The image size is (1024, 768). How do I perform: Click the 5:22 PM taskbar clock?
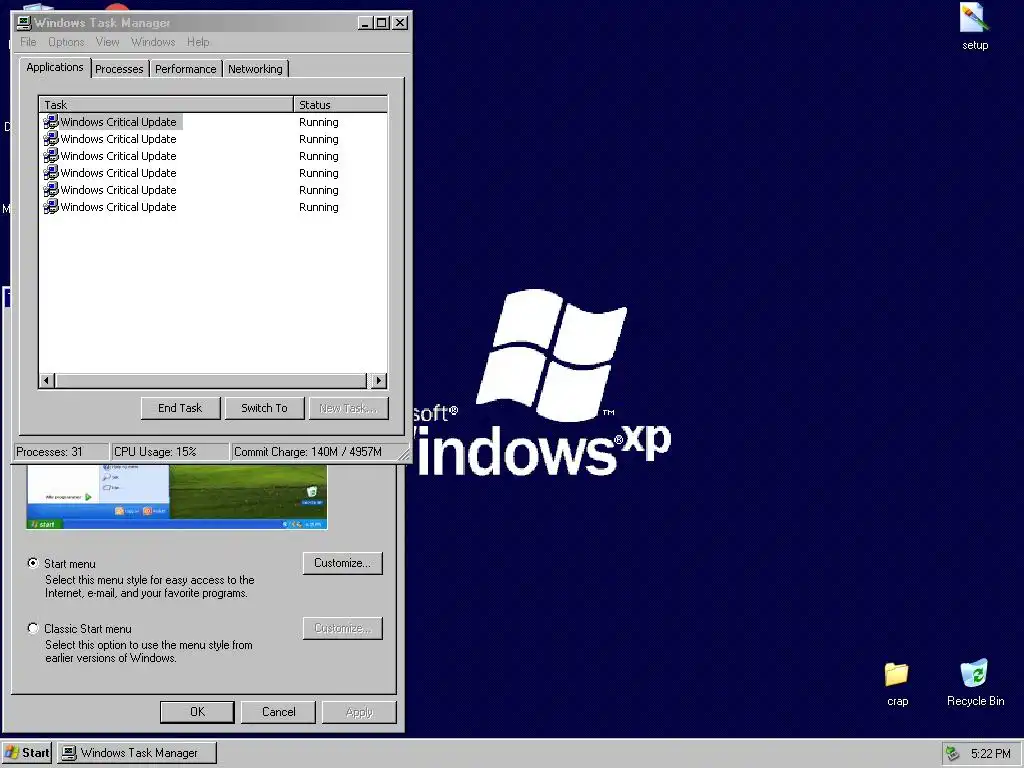(x=990, y=754)
